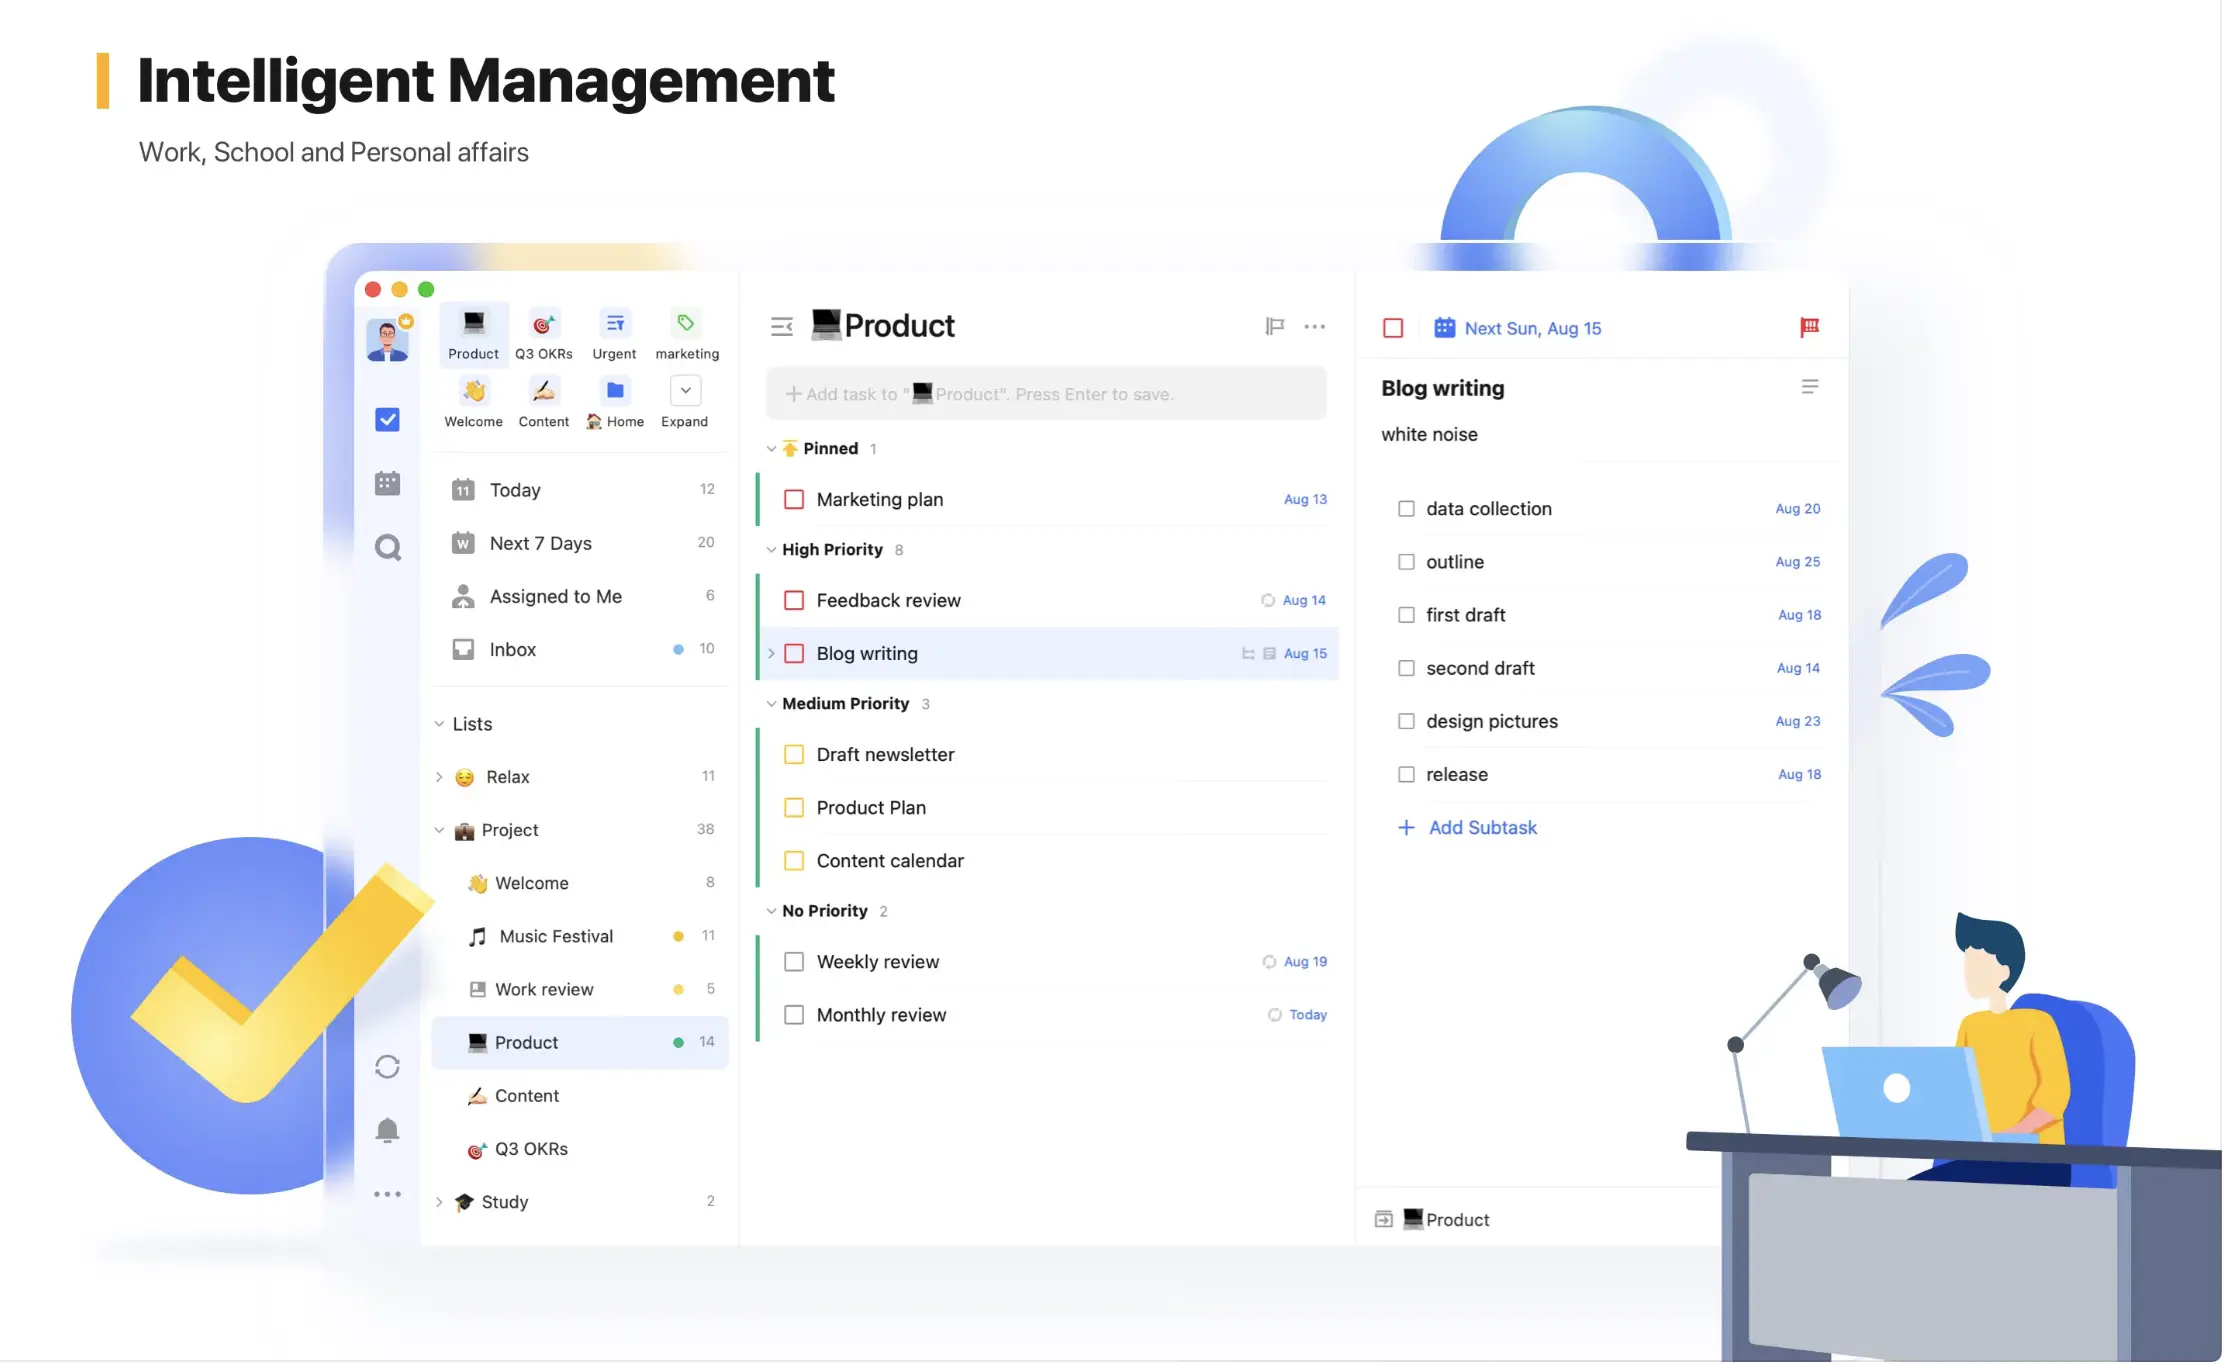Screen dimensions: 2224x1364
Task: Toggle checkbox for Weekly review task
Action: (x=794, y=961)
